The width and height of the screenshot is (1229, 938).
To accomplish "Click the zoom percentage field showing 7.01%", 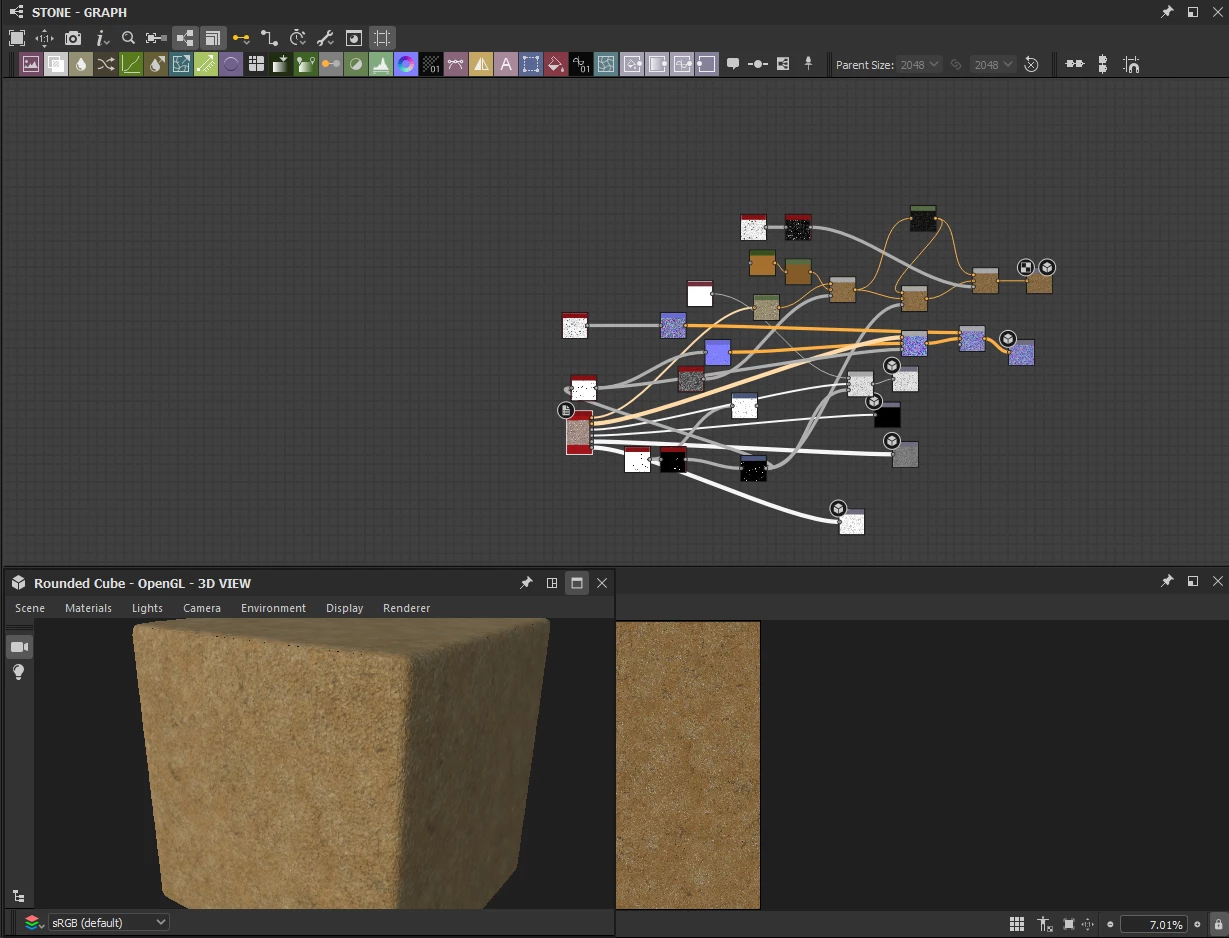I will click(x=1152, y=924).
